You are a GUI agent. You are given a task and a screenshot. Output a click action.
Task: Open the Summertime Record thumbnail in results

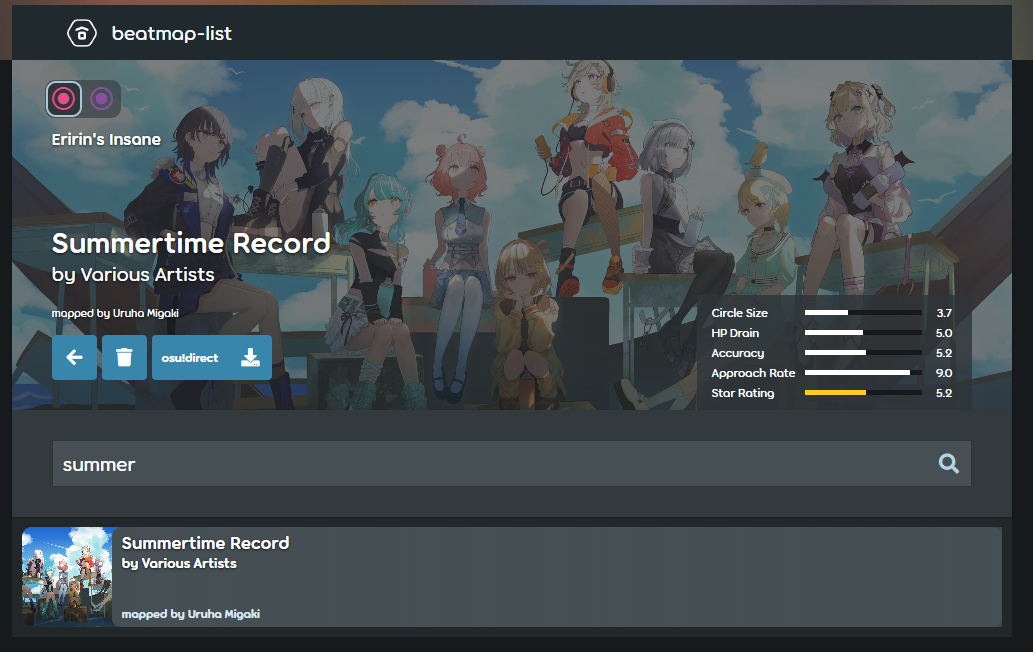[67, 577]
